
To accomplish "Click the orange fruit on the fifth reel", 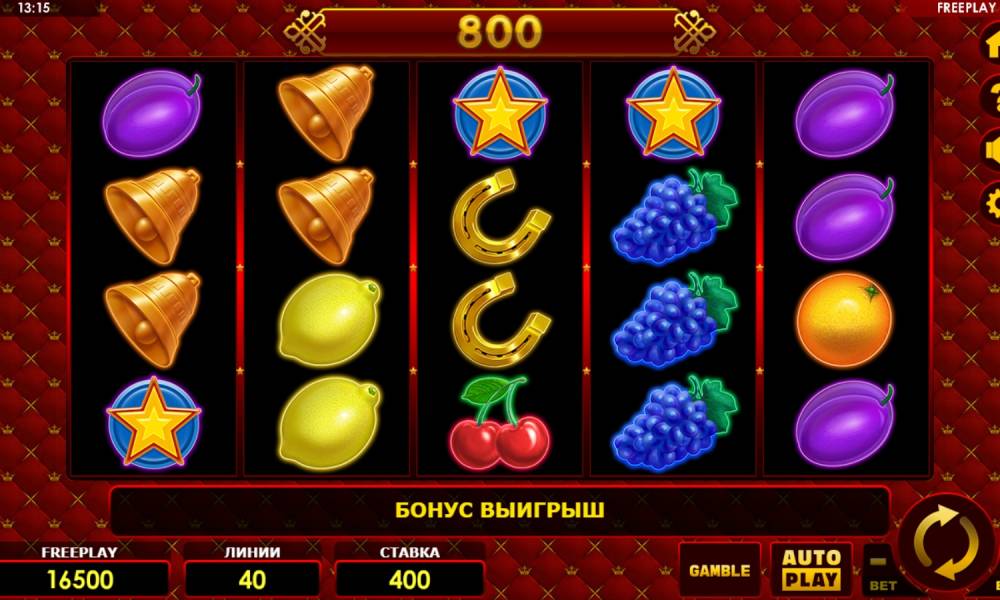I will 844,320.
